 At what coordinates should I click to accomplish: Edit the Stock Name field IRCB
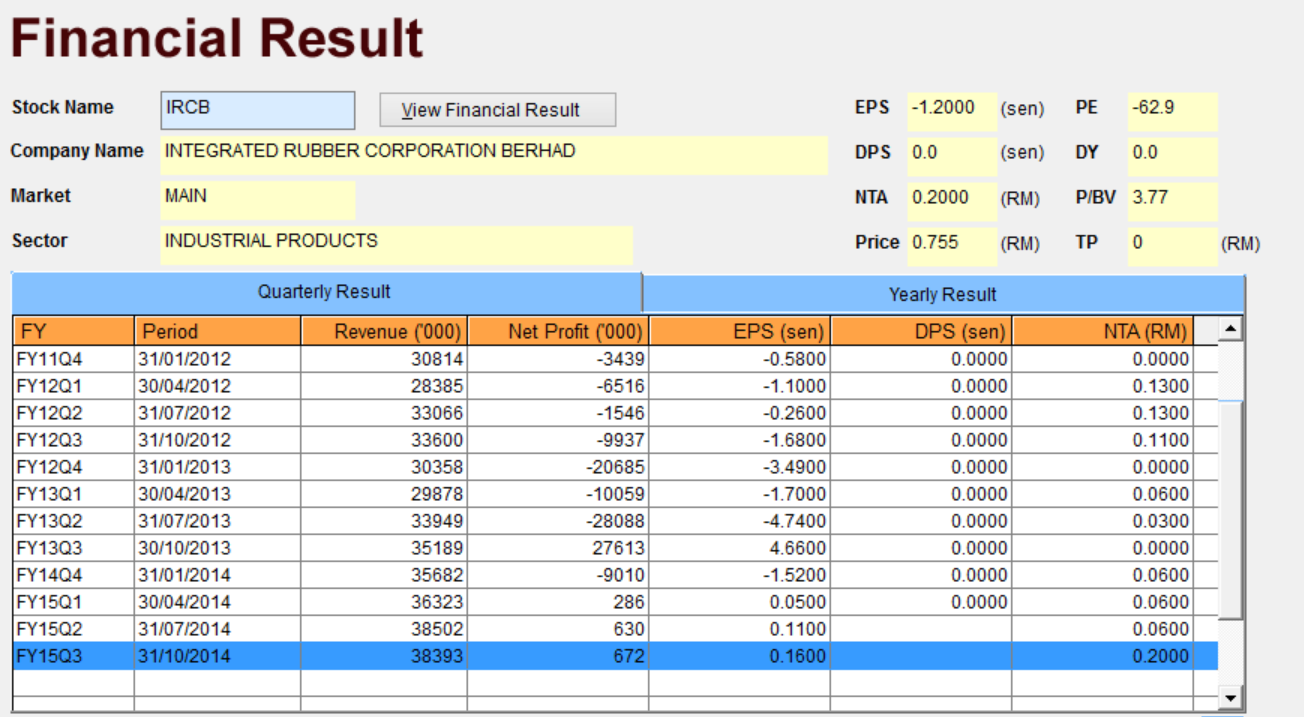(x=258, y=110)
